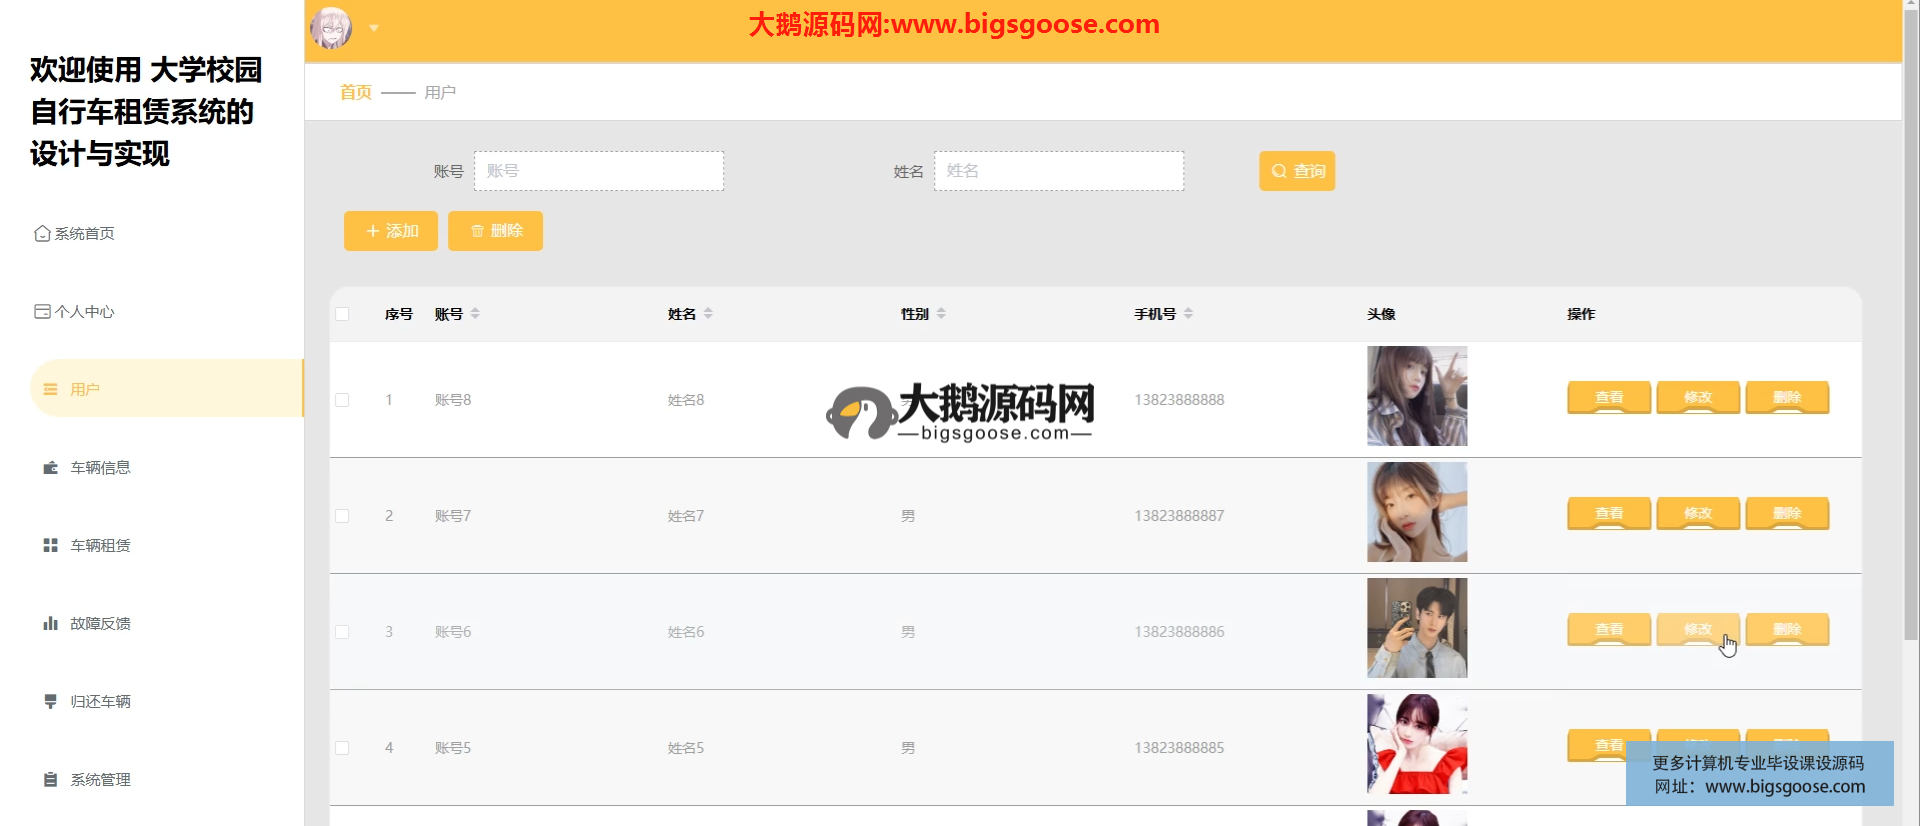Click the 系统管理 clipboard icon
Screen dimensions: 1920x826
(50, 780)
